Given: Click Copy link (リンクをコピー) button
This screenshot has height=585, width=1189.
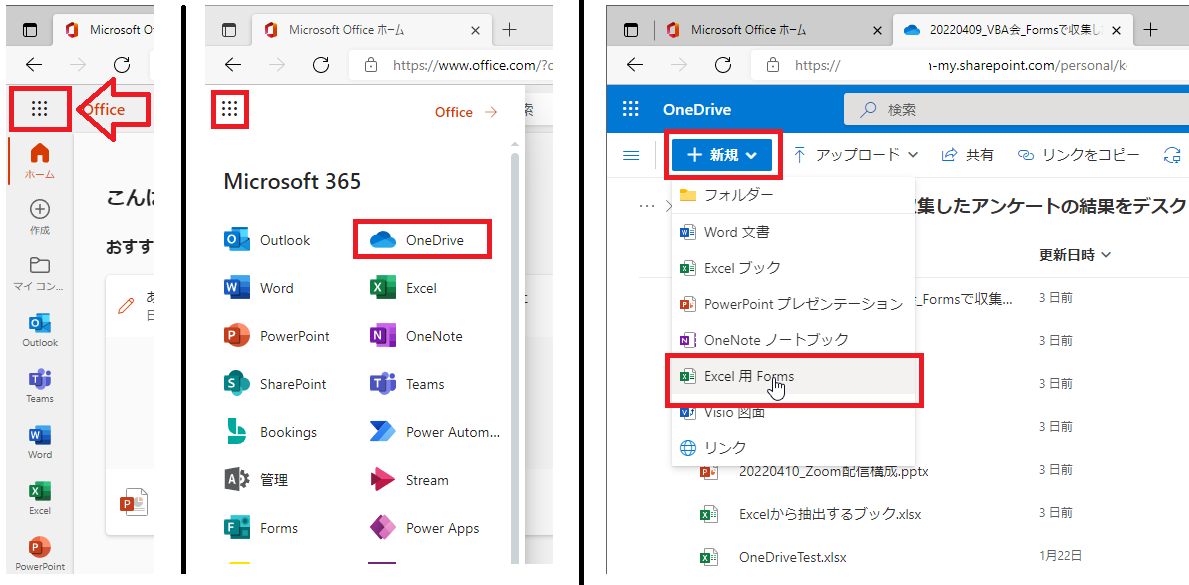Looking at the screenshot, I should point(1078,155).
